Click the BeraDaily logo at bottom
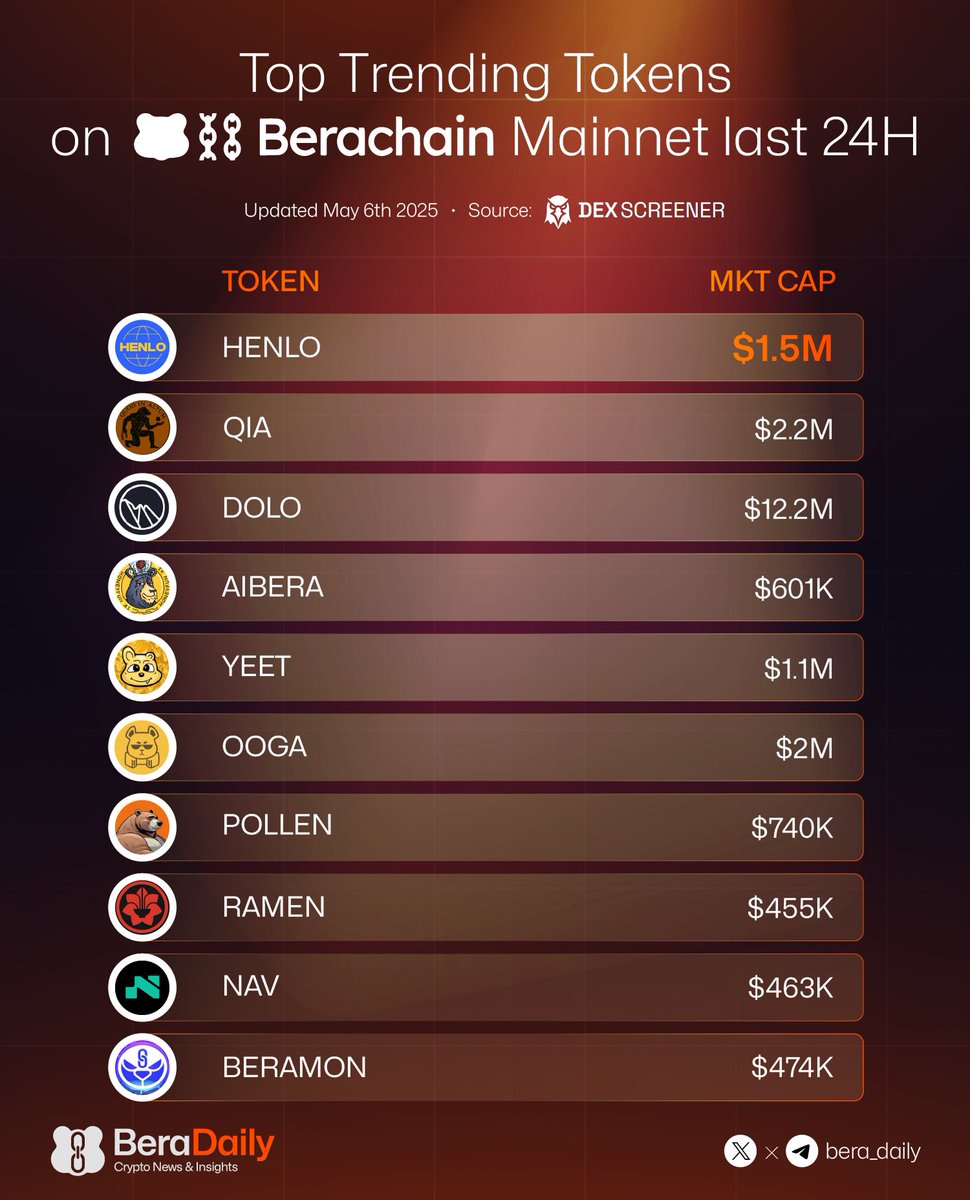 coord(163,1150)
